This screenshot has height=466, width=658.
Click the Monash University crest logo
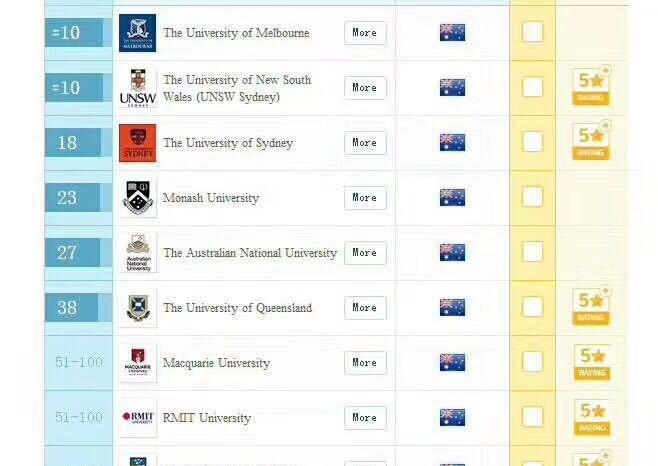(138, 198)
